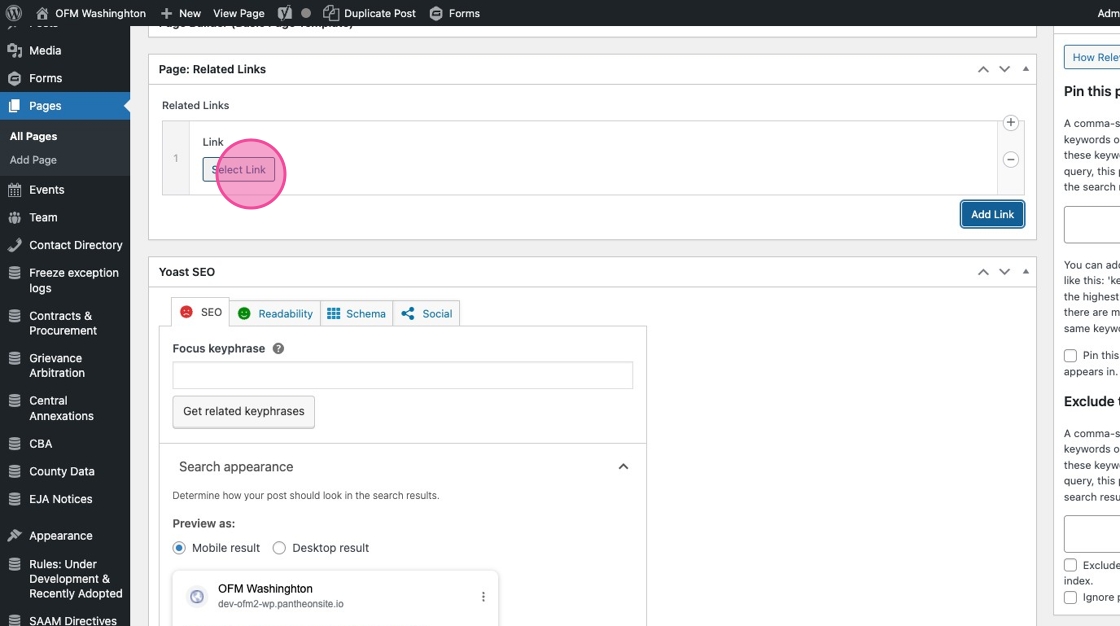Move Yoast SEO panel up
This screenshot has width=1120, height=626.
coord(984,272)
